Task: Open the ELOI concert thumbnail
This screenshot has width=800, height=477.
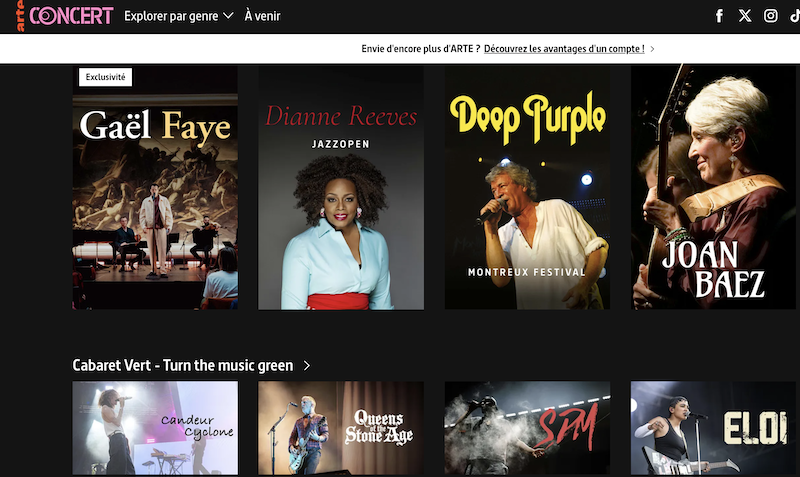Action: click(x=713, y=428)
